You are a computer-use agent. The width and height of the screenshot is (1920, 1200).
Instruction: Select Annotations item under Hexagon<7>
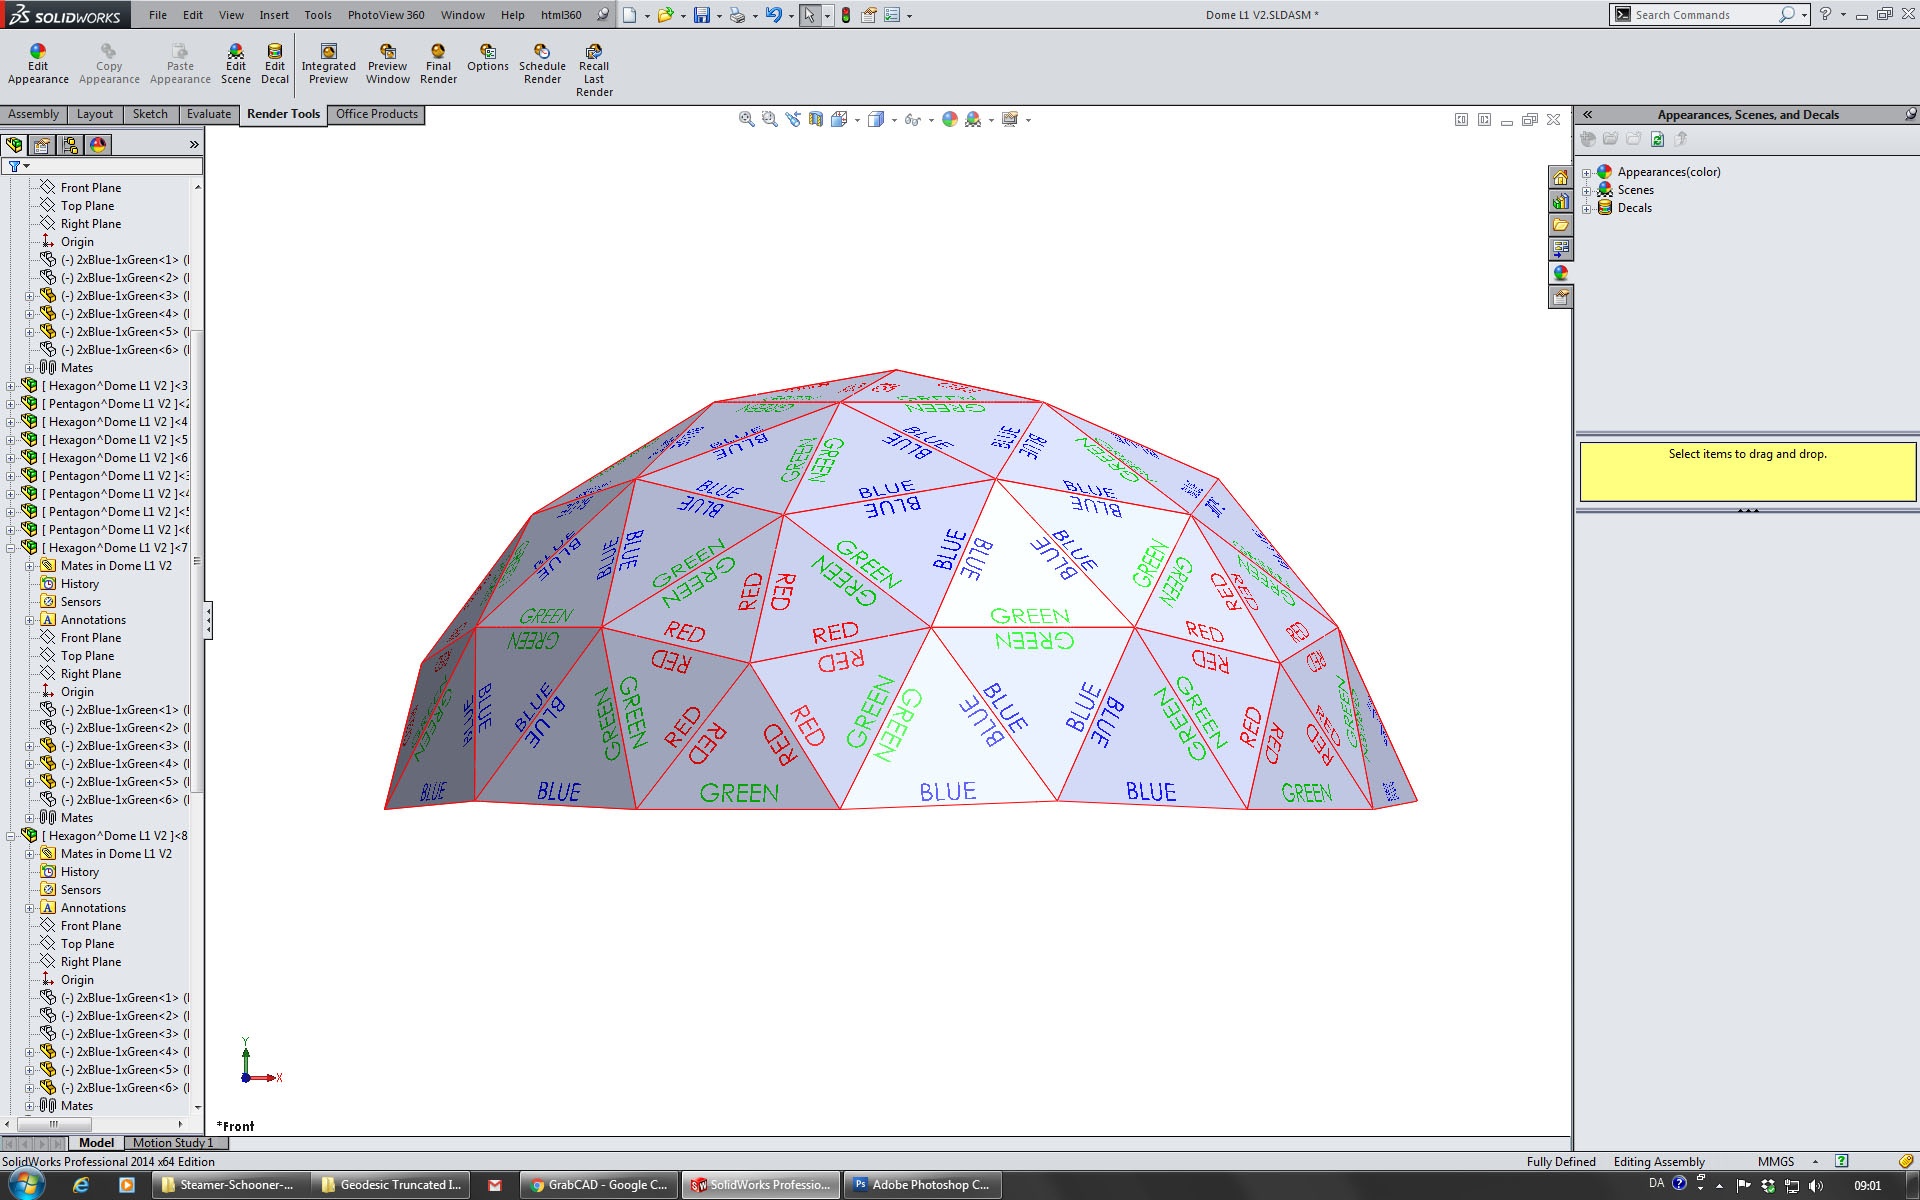tap(93, 620)
